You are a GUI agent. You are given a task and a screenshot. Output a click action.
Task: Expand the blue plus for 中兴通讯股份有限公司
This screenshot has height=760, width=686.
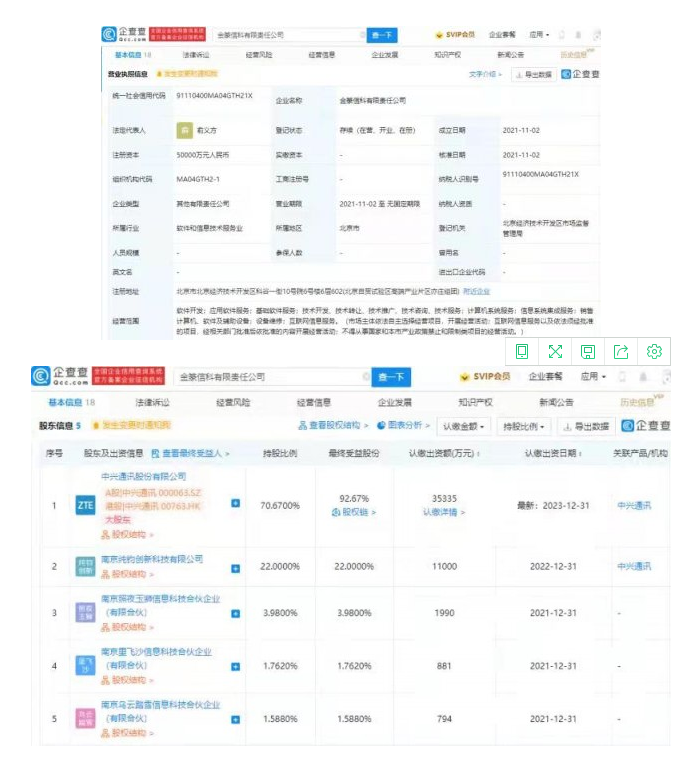coord(236,503)
